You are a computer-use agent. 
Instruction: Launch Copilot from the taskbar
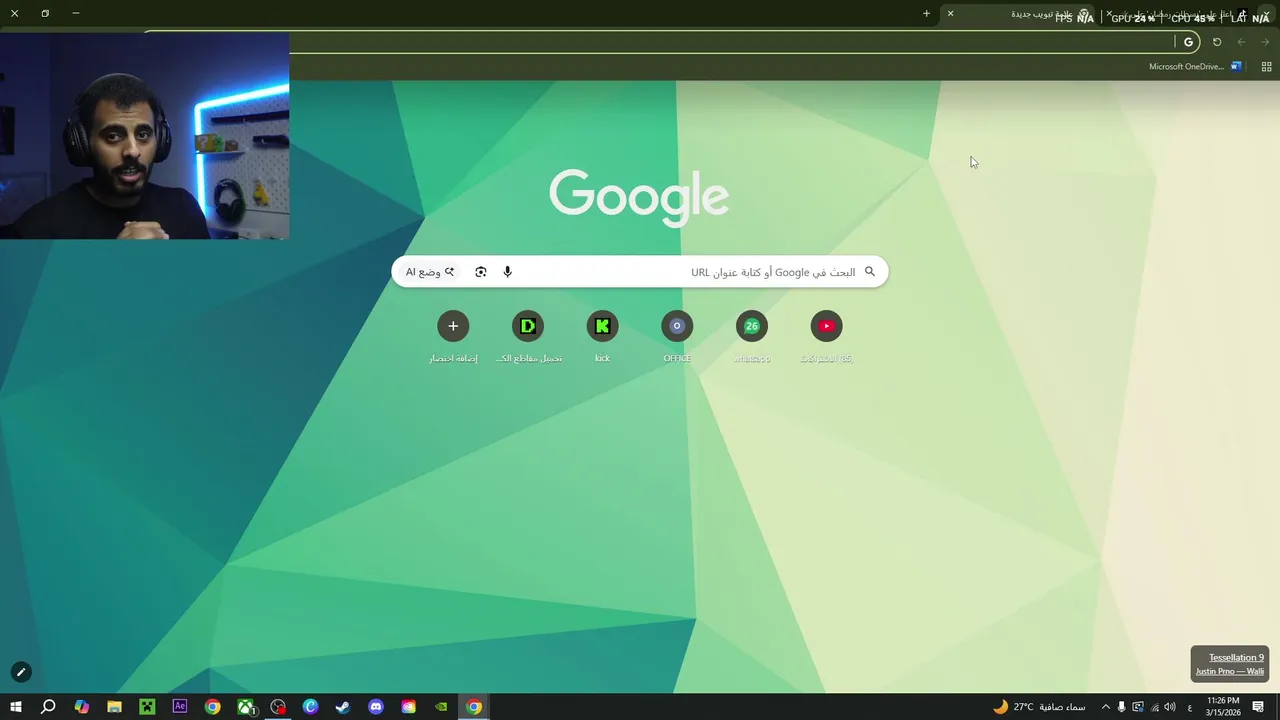tap(81, 707)
